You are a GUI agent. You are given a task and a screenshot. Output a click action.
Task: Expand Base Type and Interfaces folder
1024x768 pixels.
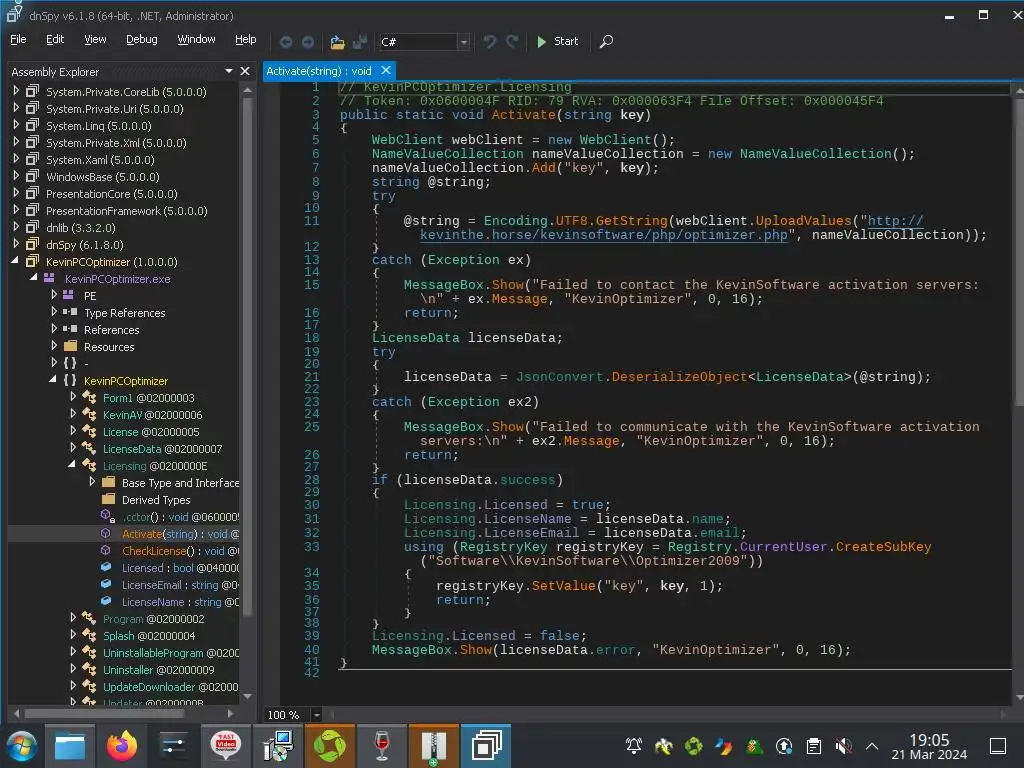[x=92, y=481]
